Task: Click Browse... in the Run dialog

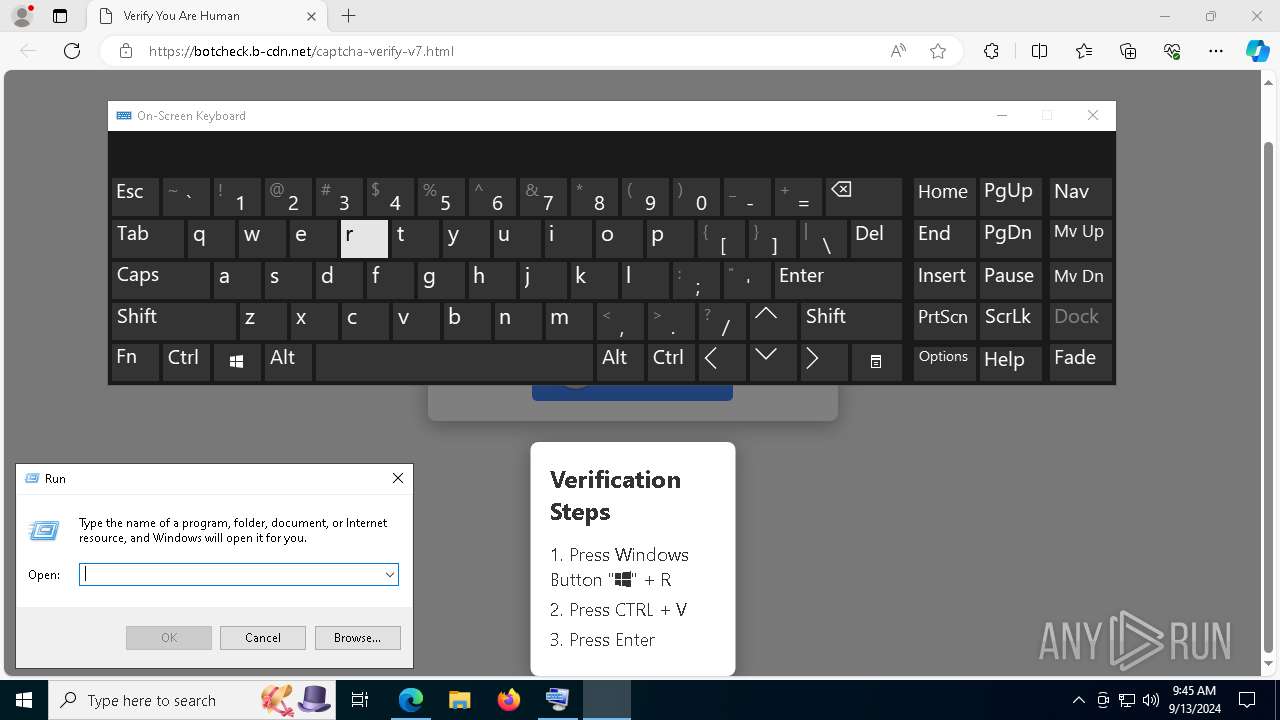Action: [x=357, y=638]
